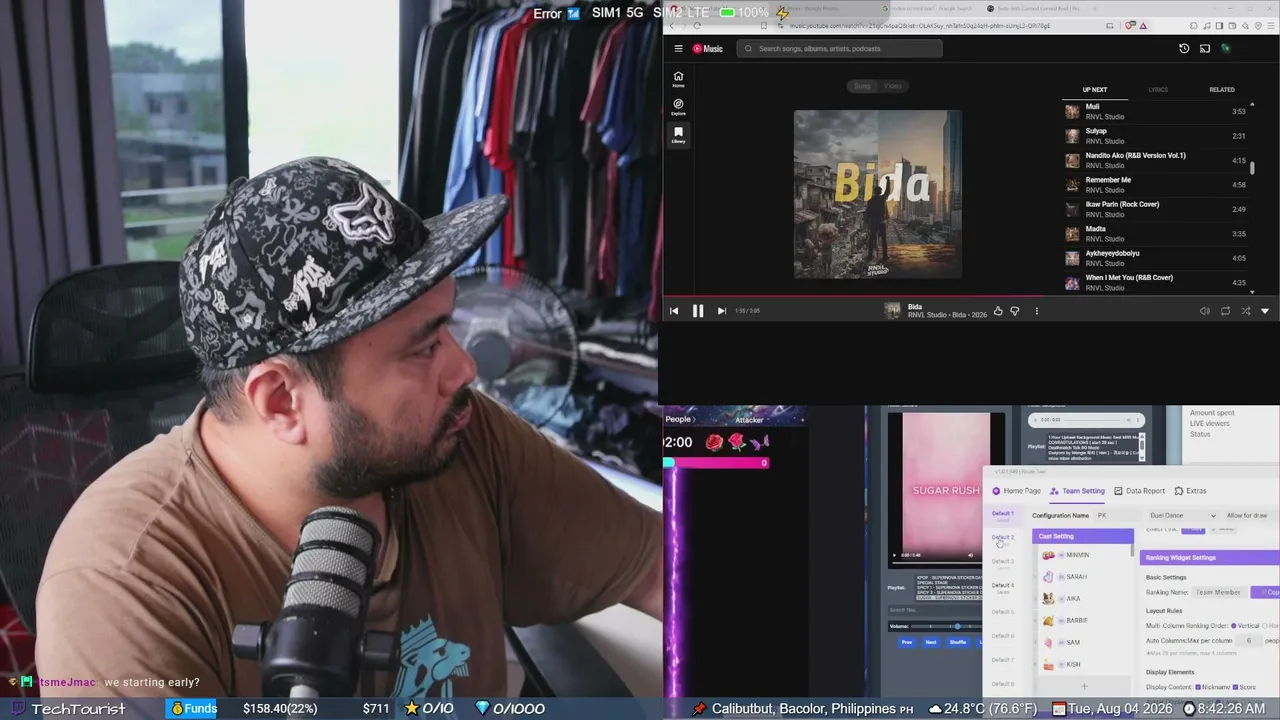Screen dimensions: 1280x720
Task: Select the UP NEXT tab
Action: pos(1095,90)
